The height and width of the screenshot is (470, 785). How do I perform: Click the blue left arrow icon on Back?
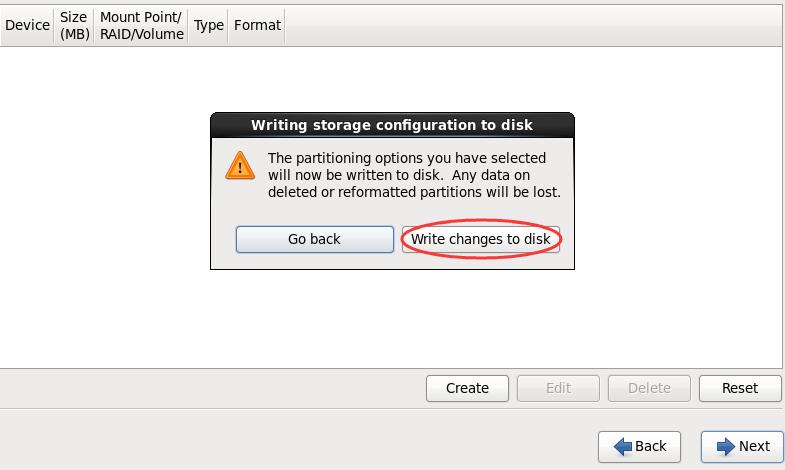[623, 446]
